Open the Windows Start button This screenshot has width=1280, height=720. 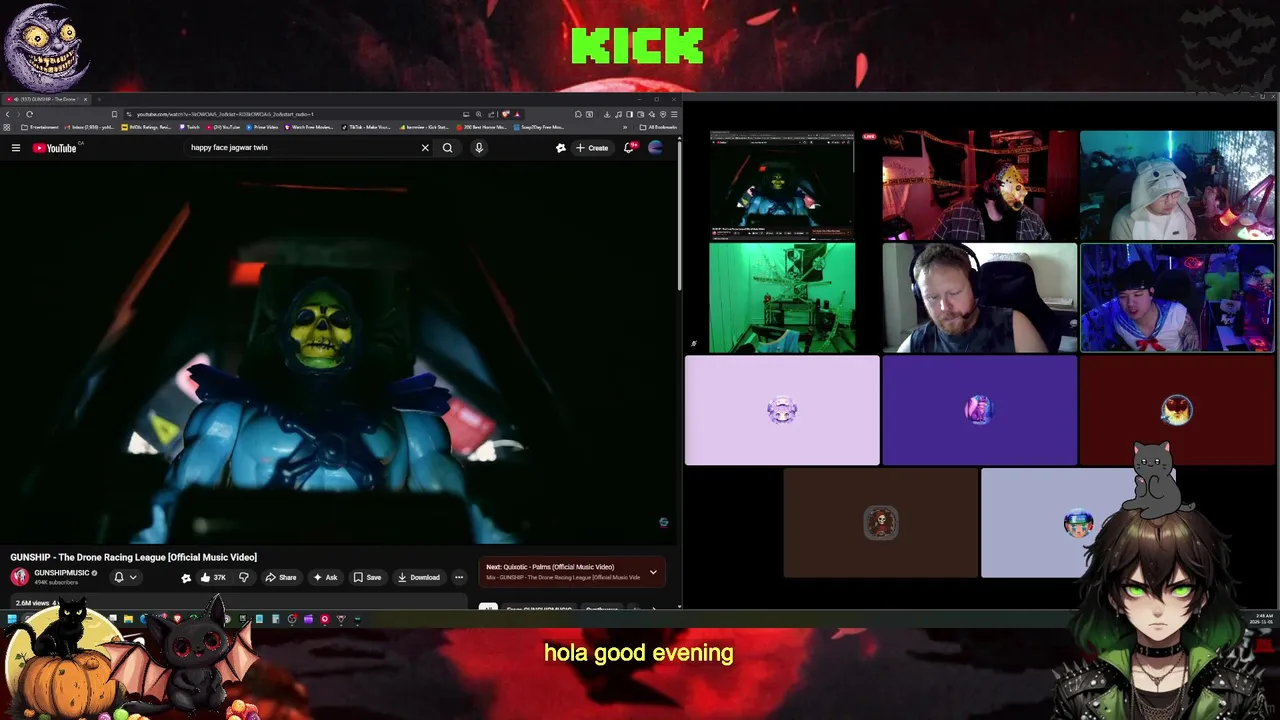coord(12,619)
